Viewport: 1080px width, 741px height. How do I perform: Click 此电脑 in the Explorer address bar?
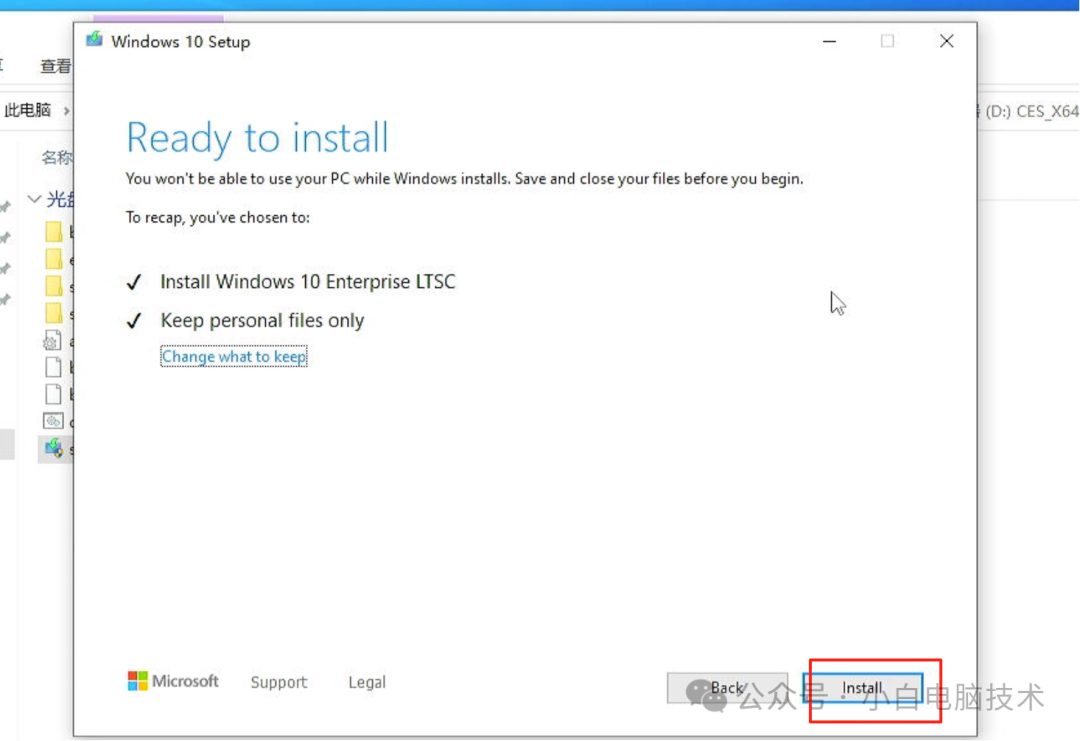28,110
